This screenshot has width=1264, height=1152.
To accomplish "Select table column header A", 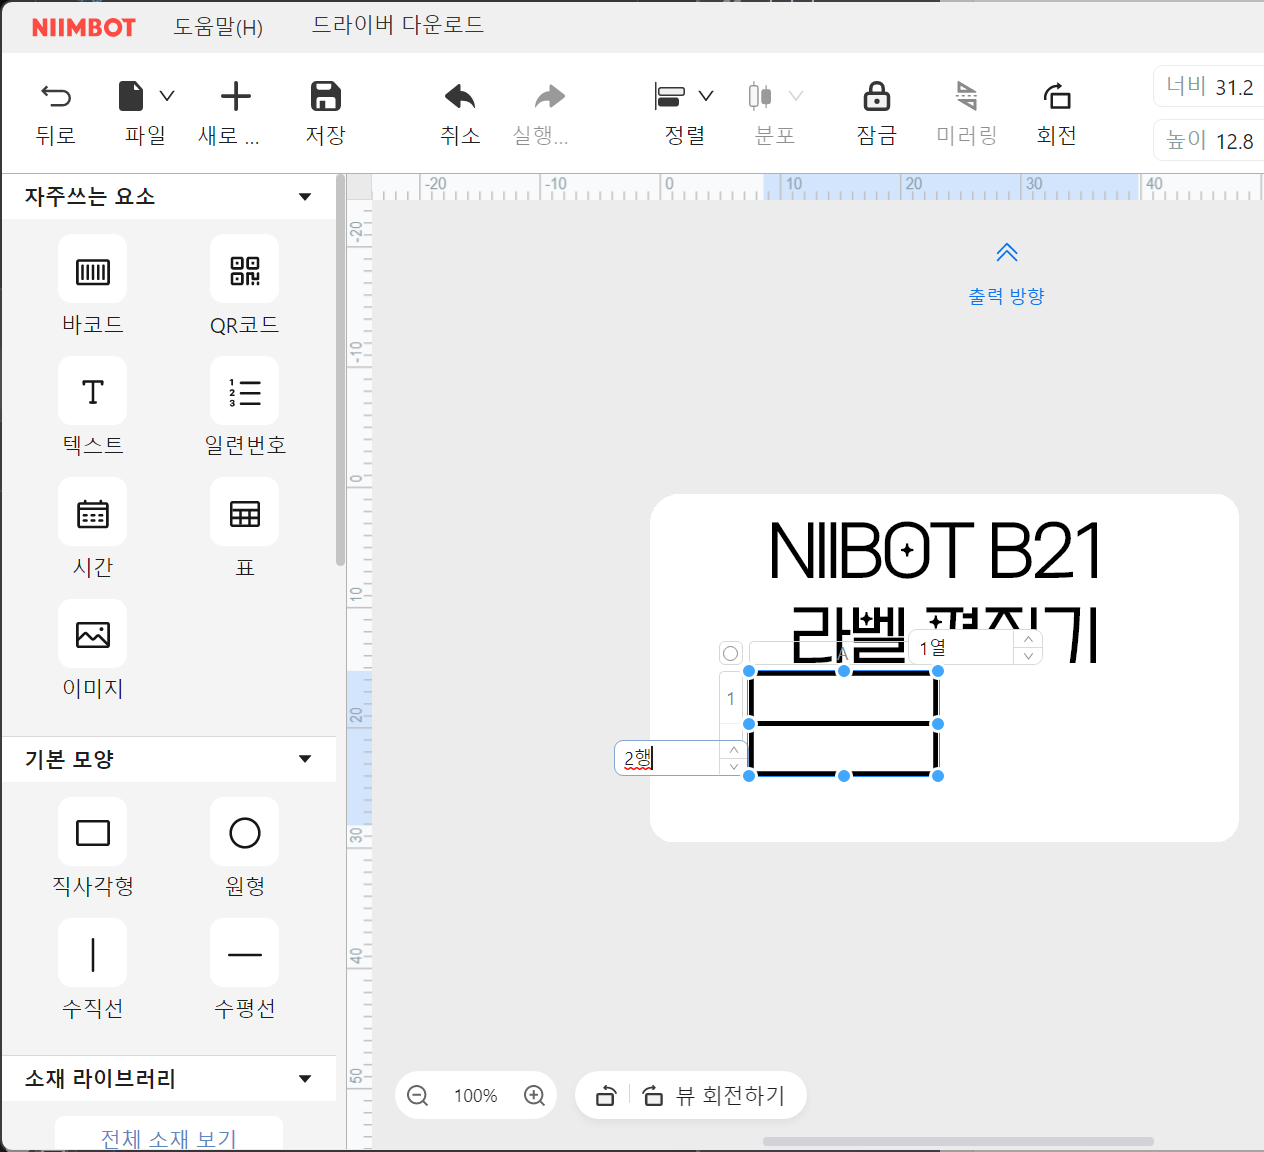I will [843, 653].
